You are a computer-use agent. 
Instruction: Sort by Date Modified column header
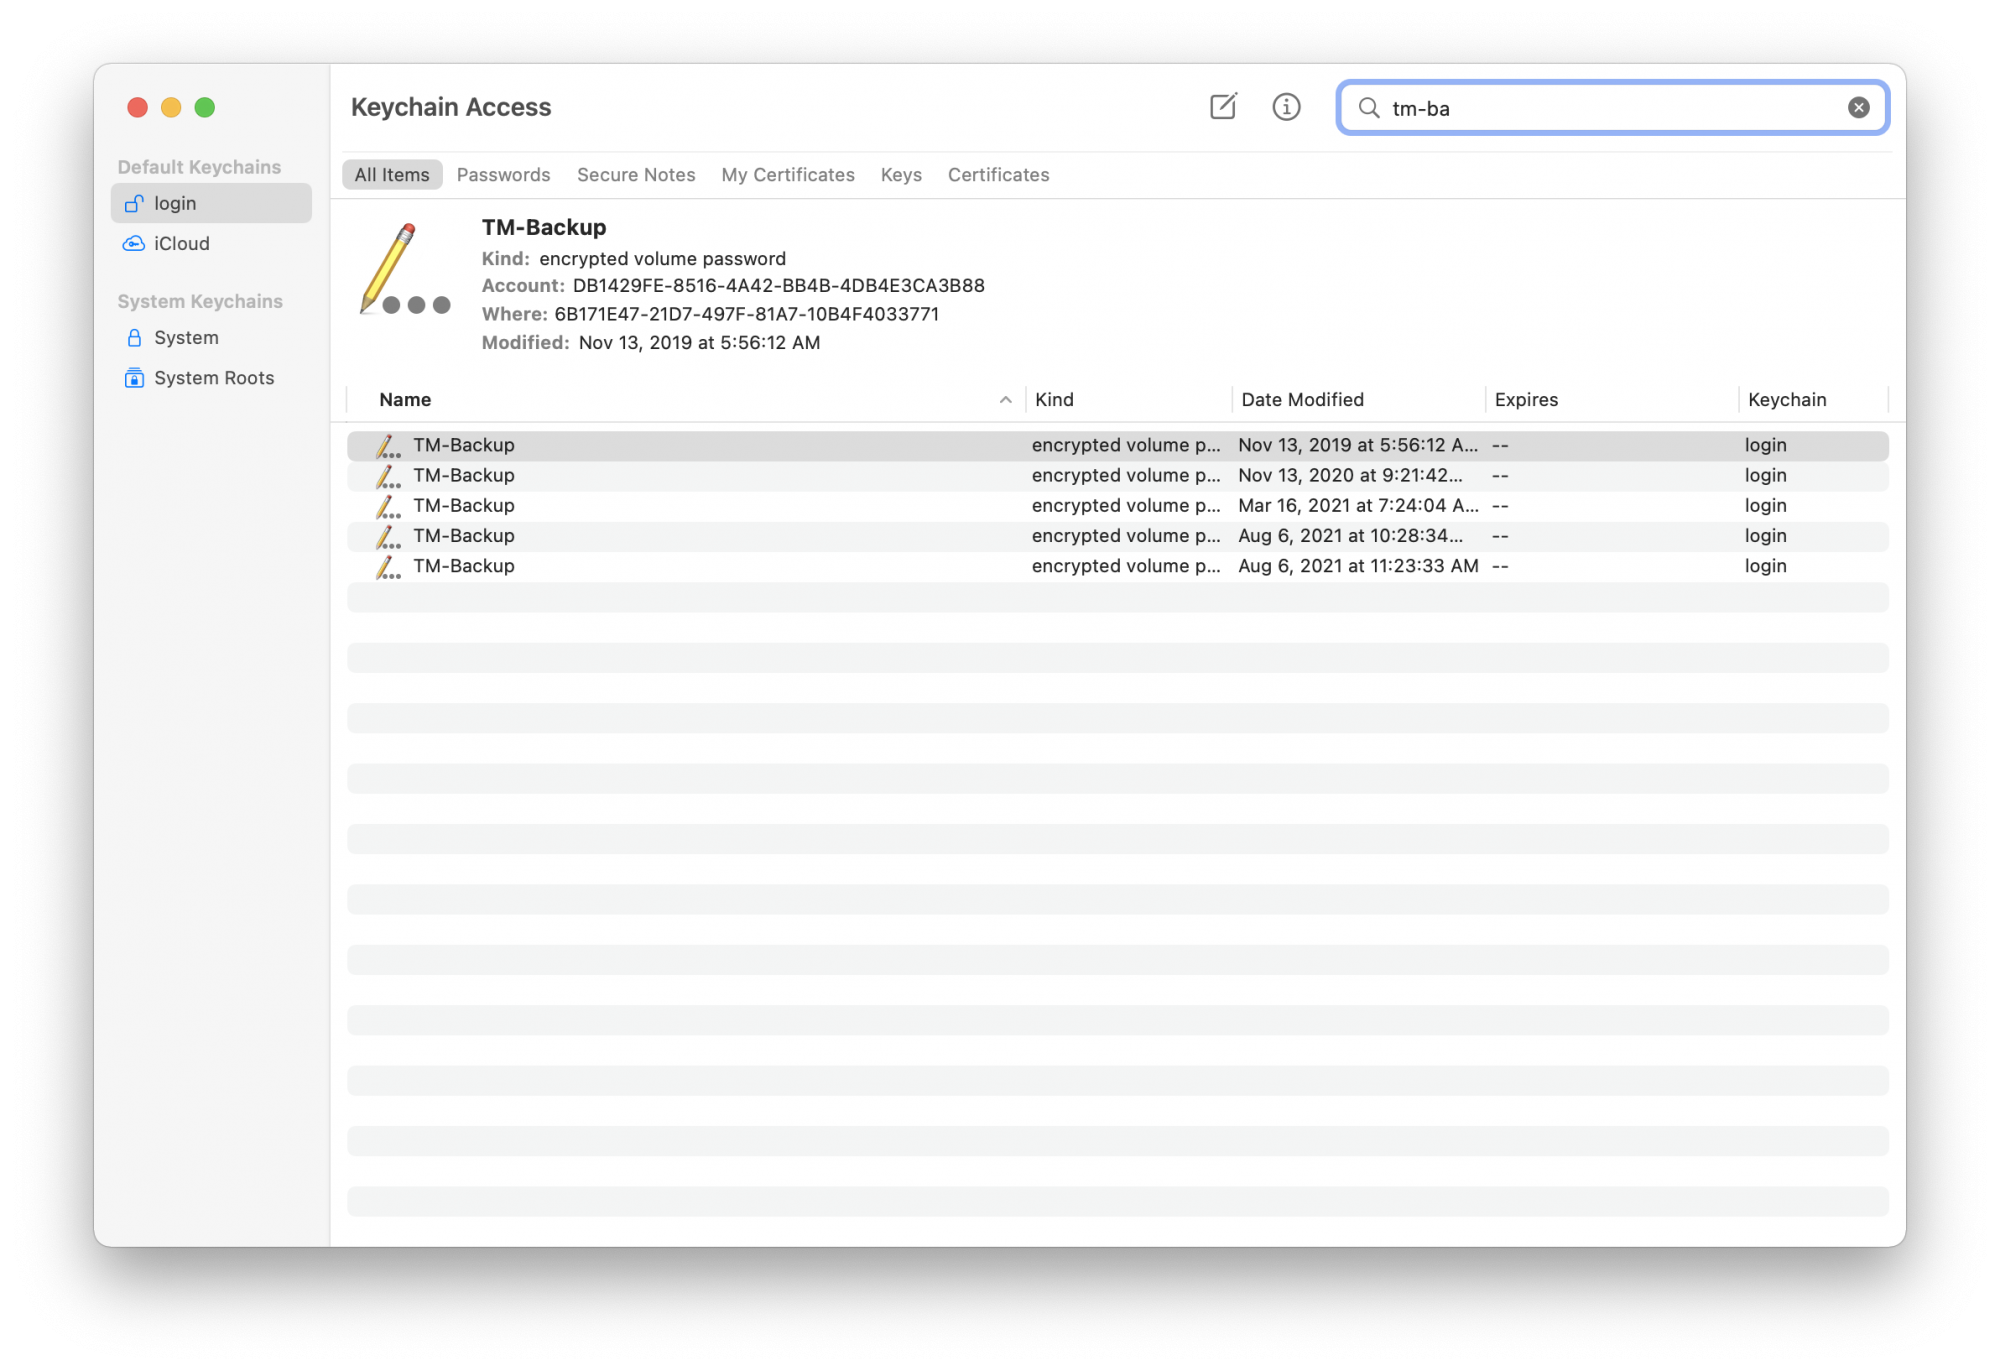pos(1301,400)
